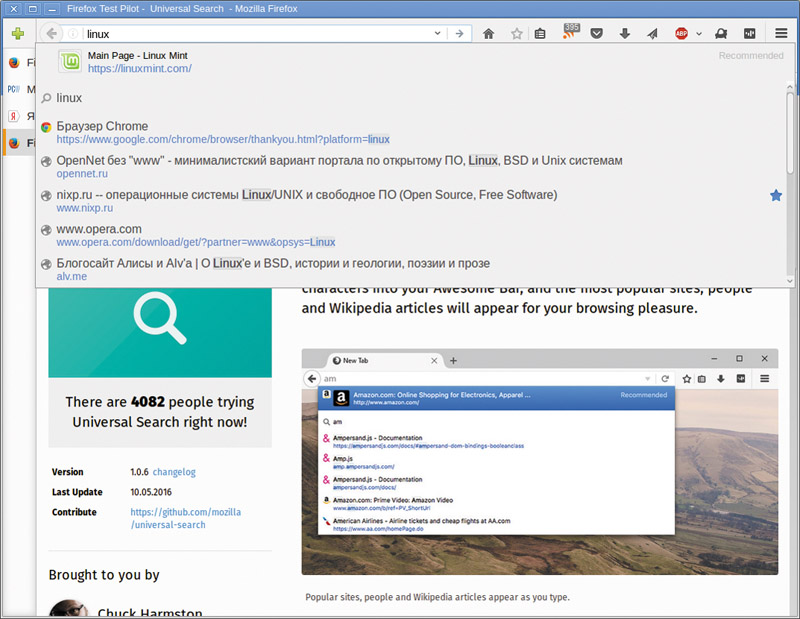Select the 'Браузер Chrome' result title
This screenshot has width=800, height=619.
[x=102, y=126]
